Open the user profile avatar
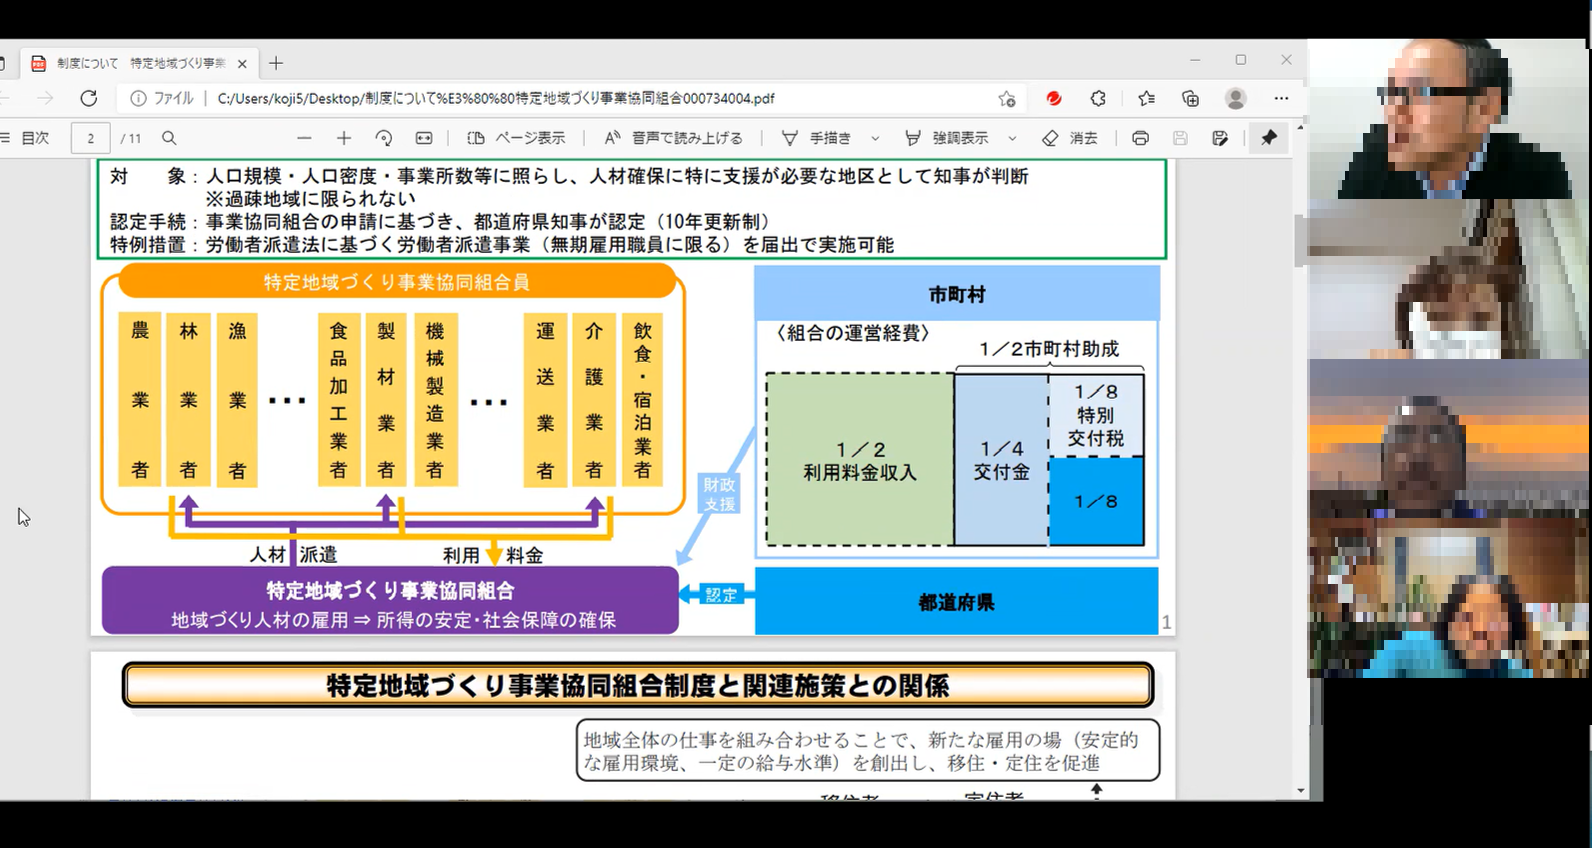Screen dimensions: 1592x848 click(x=1236, y=98)
